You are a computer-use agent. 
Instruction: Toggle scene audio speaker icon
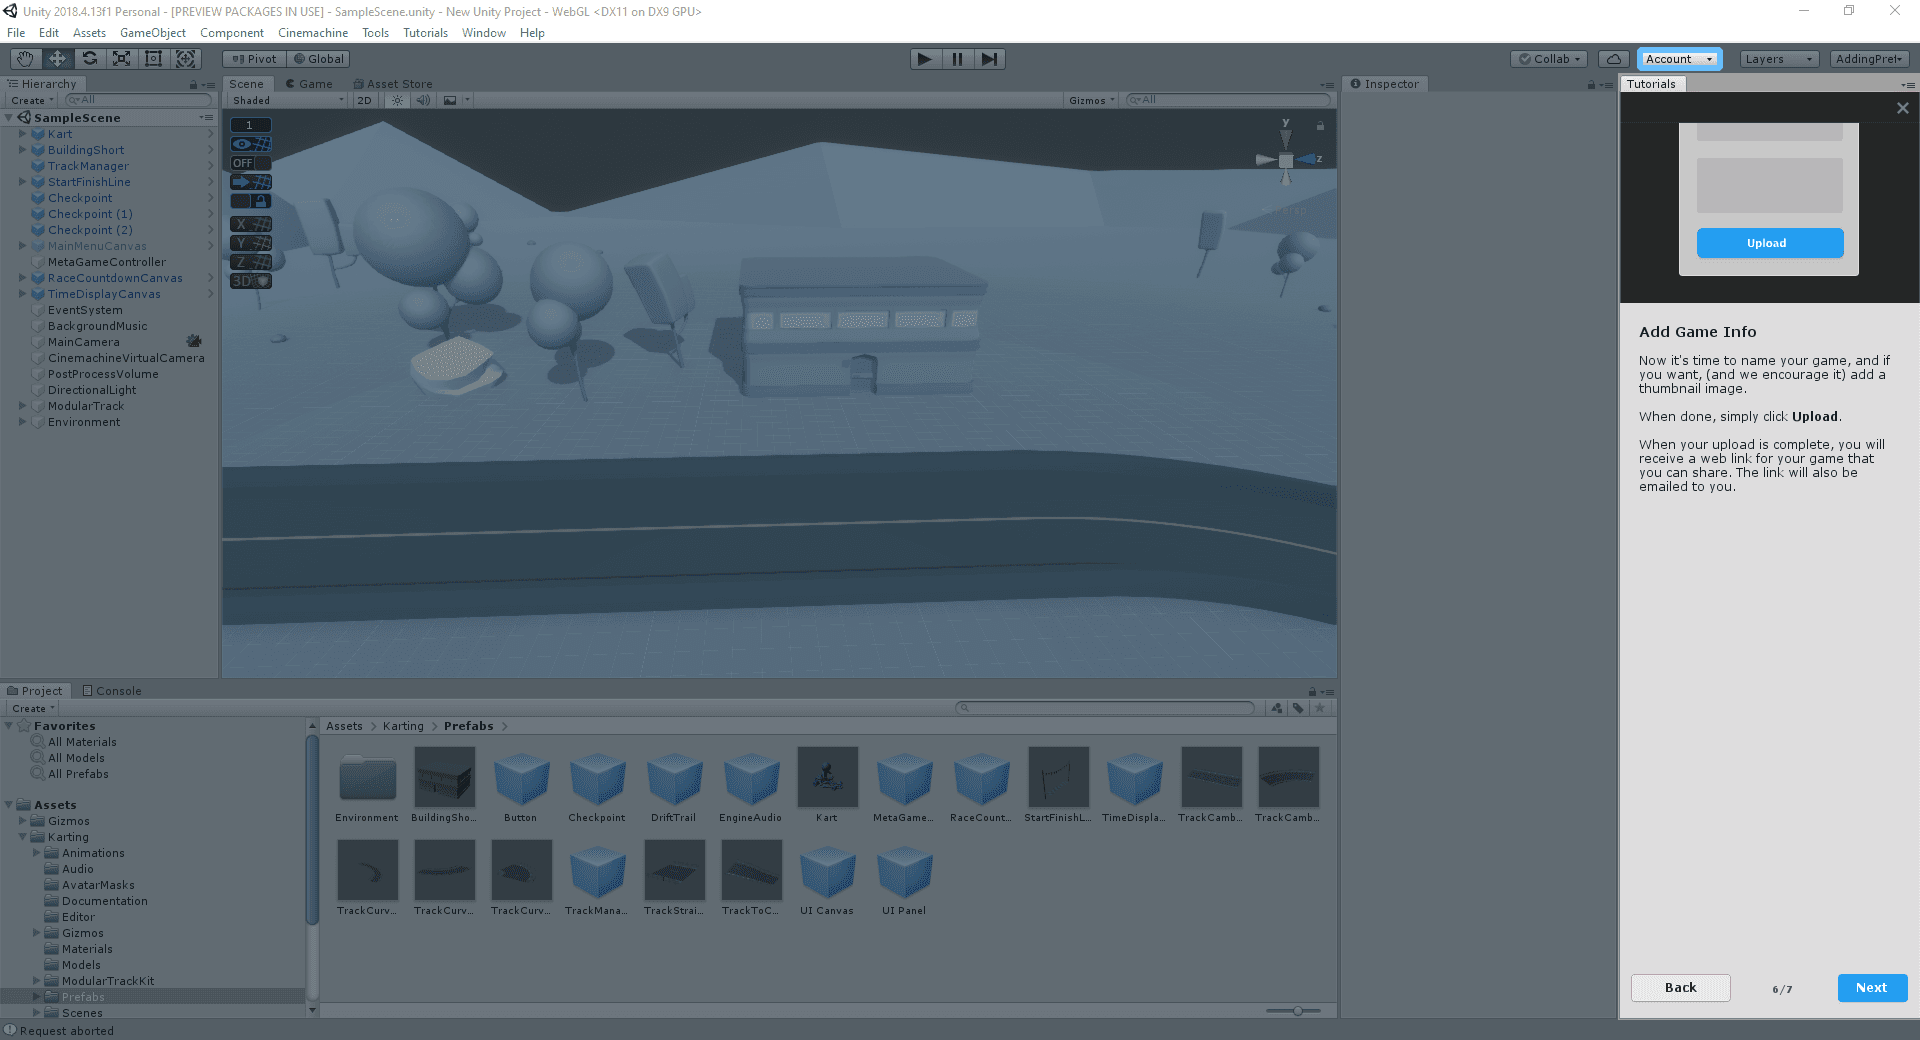click(423, 100)
